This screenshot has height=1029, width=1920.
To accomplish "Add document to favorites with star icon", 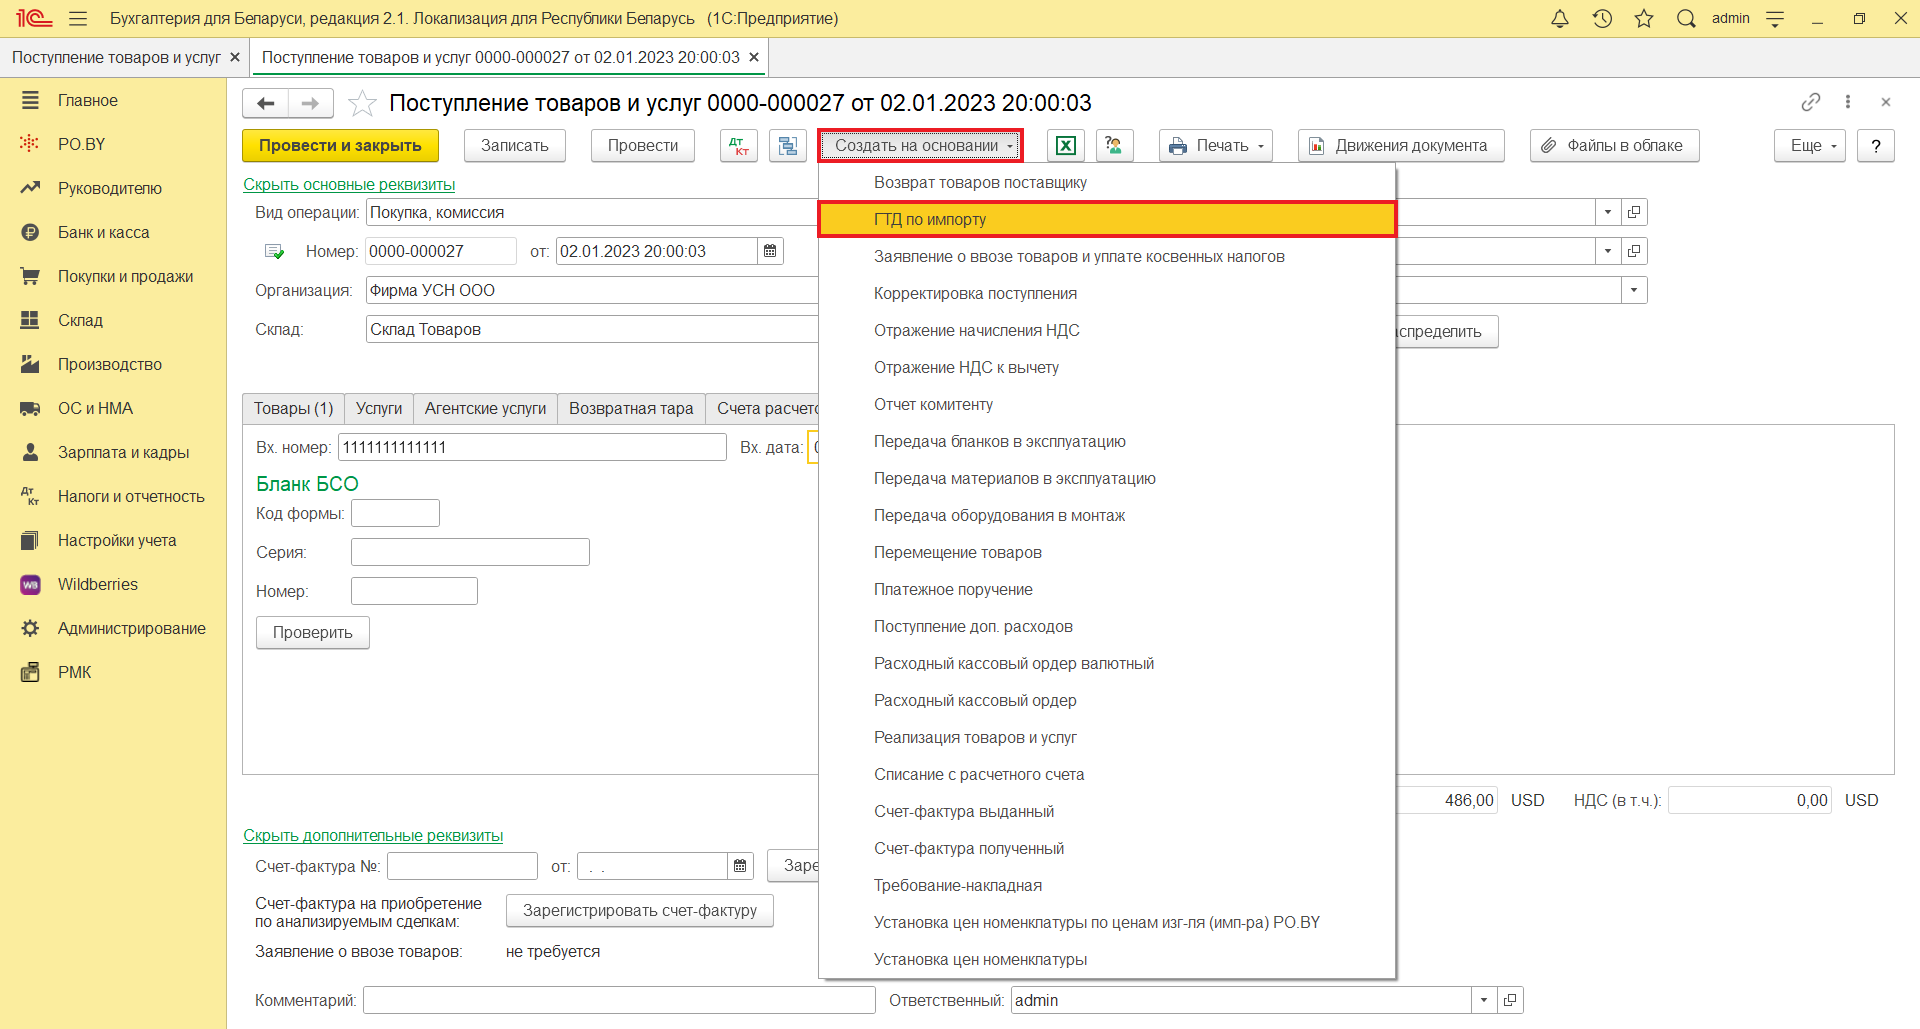I will tap(362, 103).
